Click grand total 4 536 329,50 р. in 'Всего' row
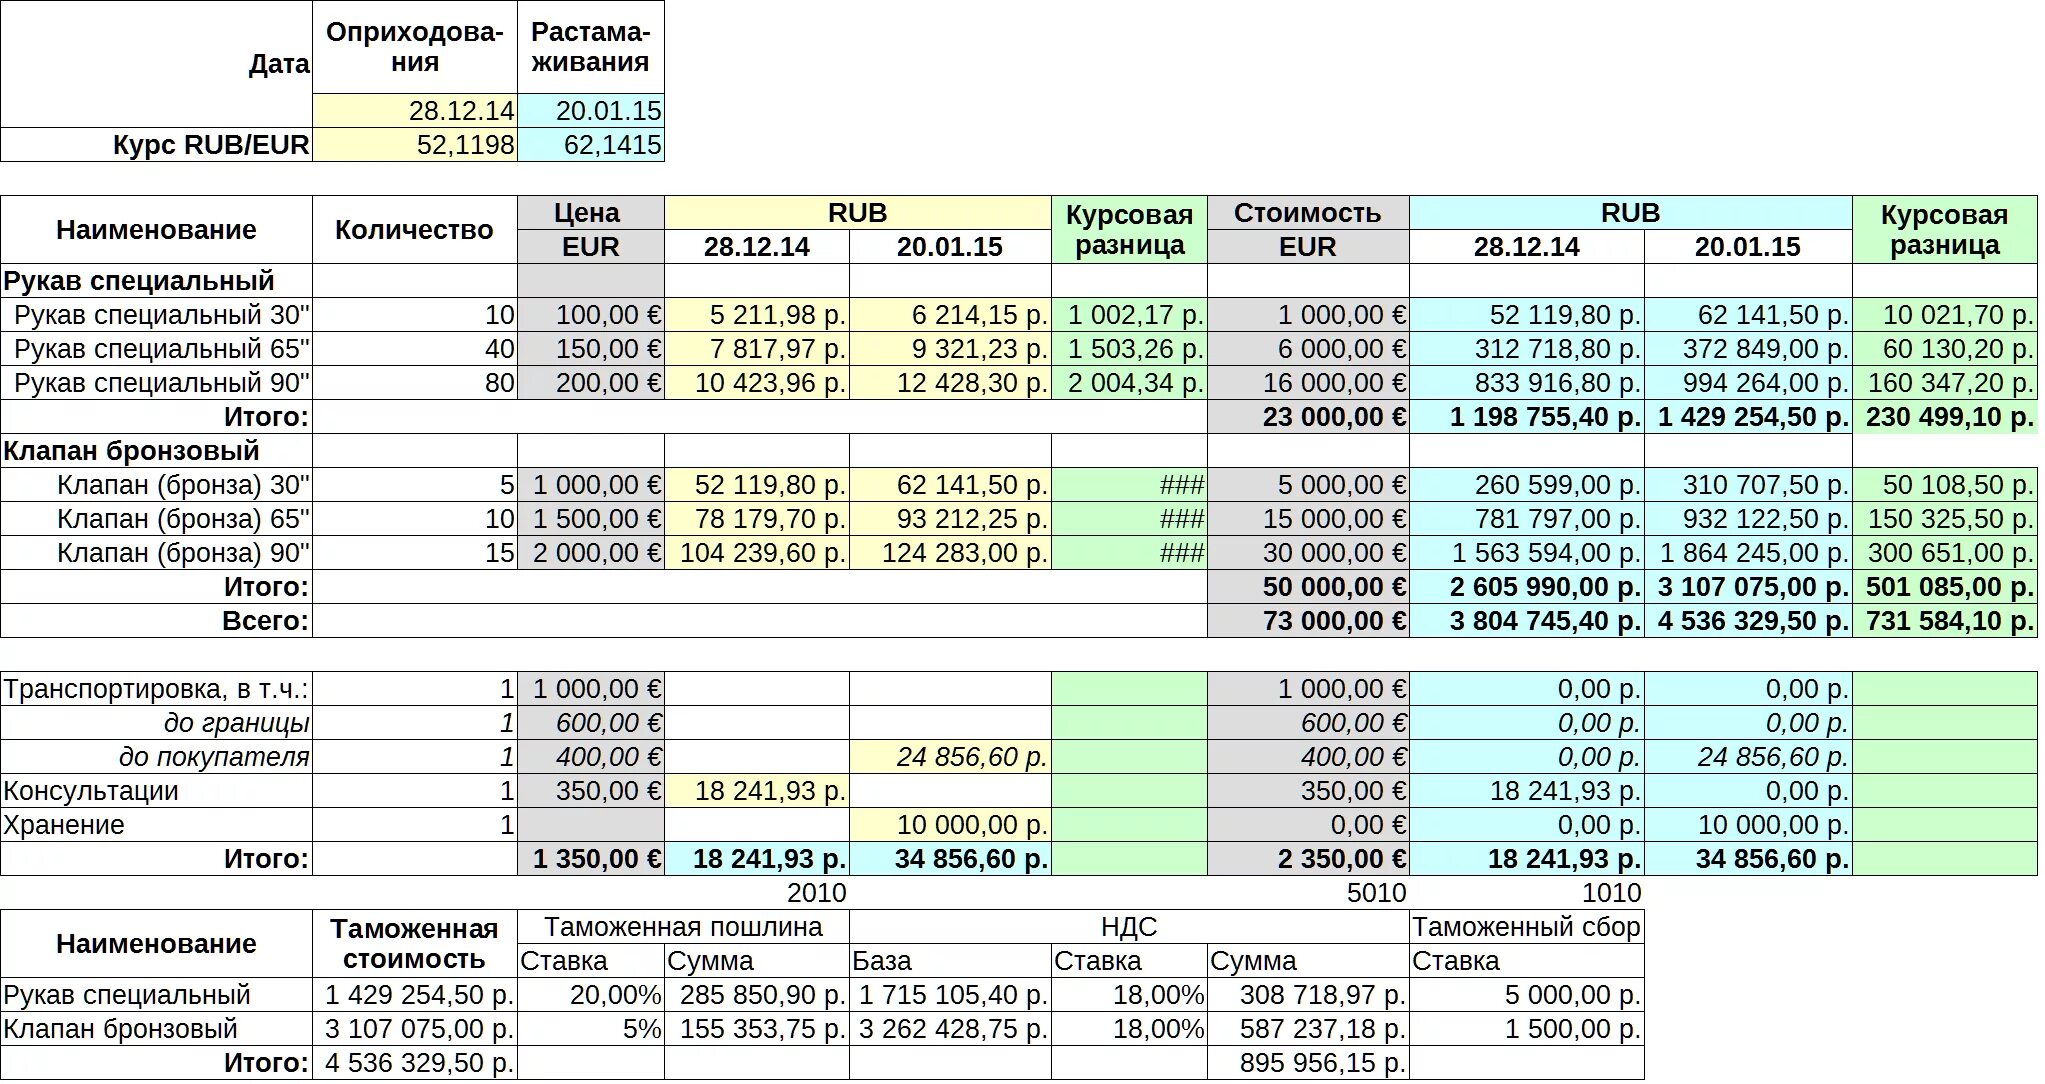This screenshot has width=2045, height=1084. 1749,621
